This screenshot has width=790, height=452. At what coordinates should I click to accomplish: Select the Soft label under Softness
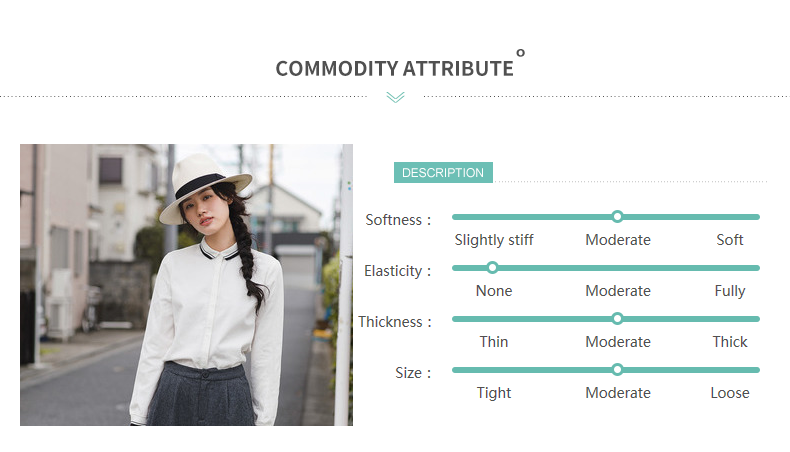730,240
